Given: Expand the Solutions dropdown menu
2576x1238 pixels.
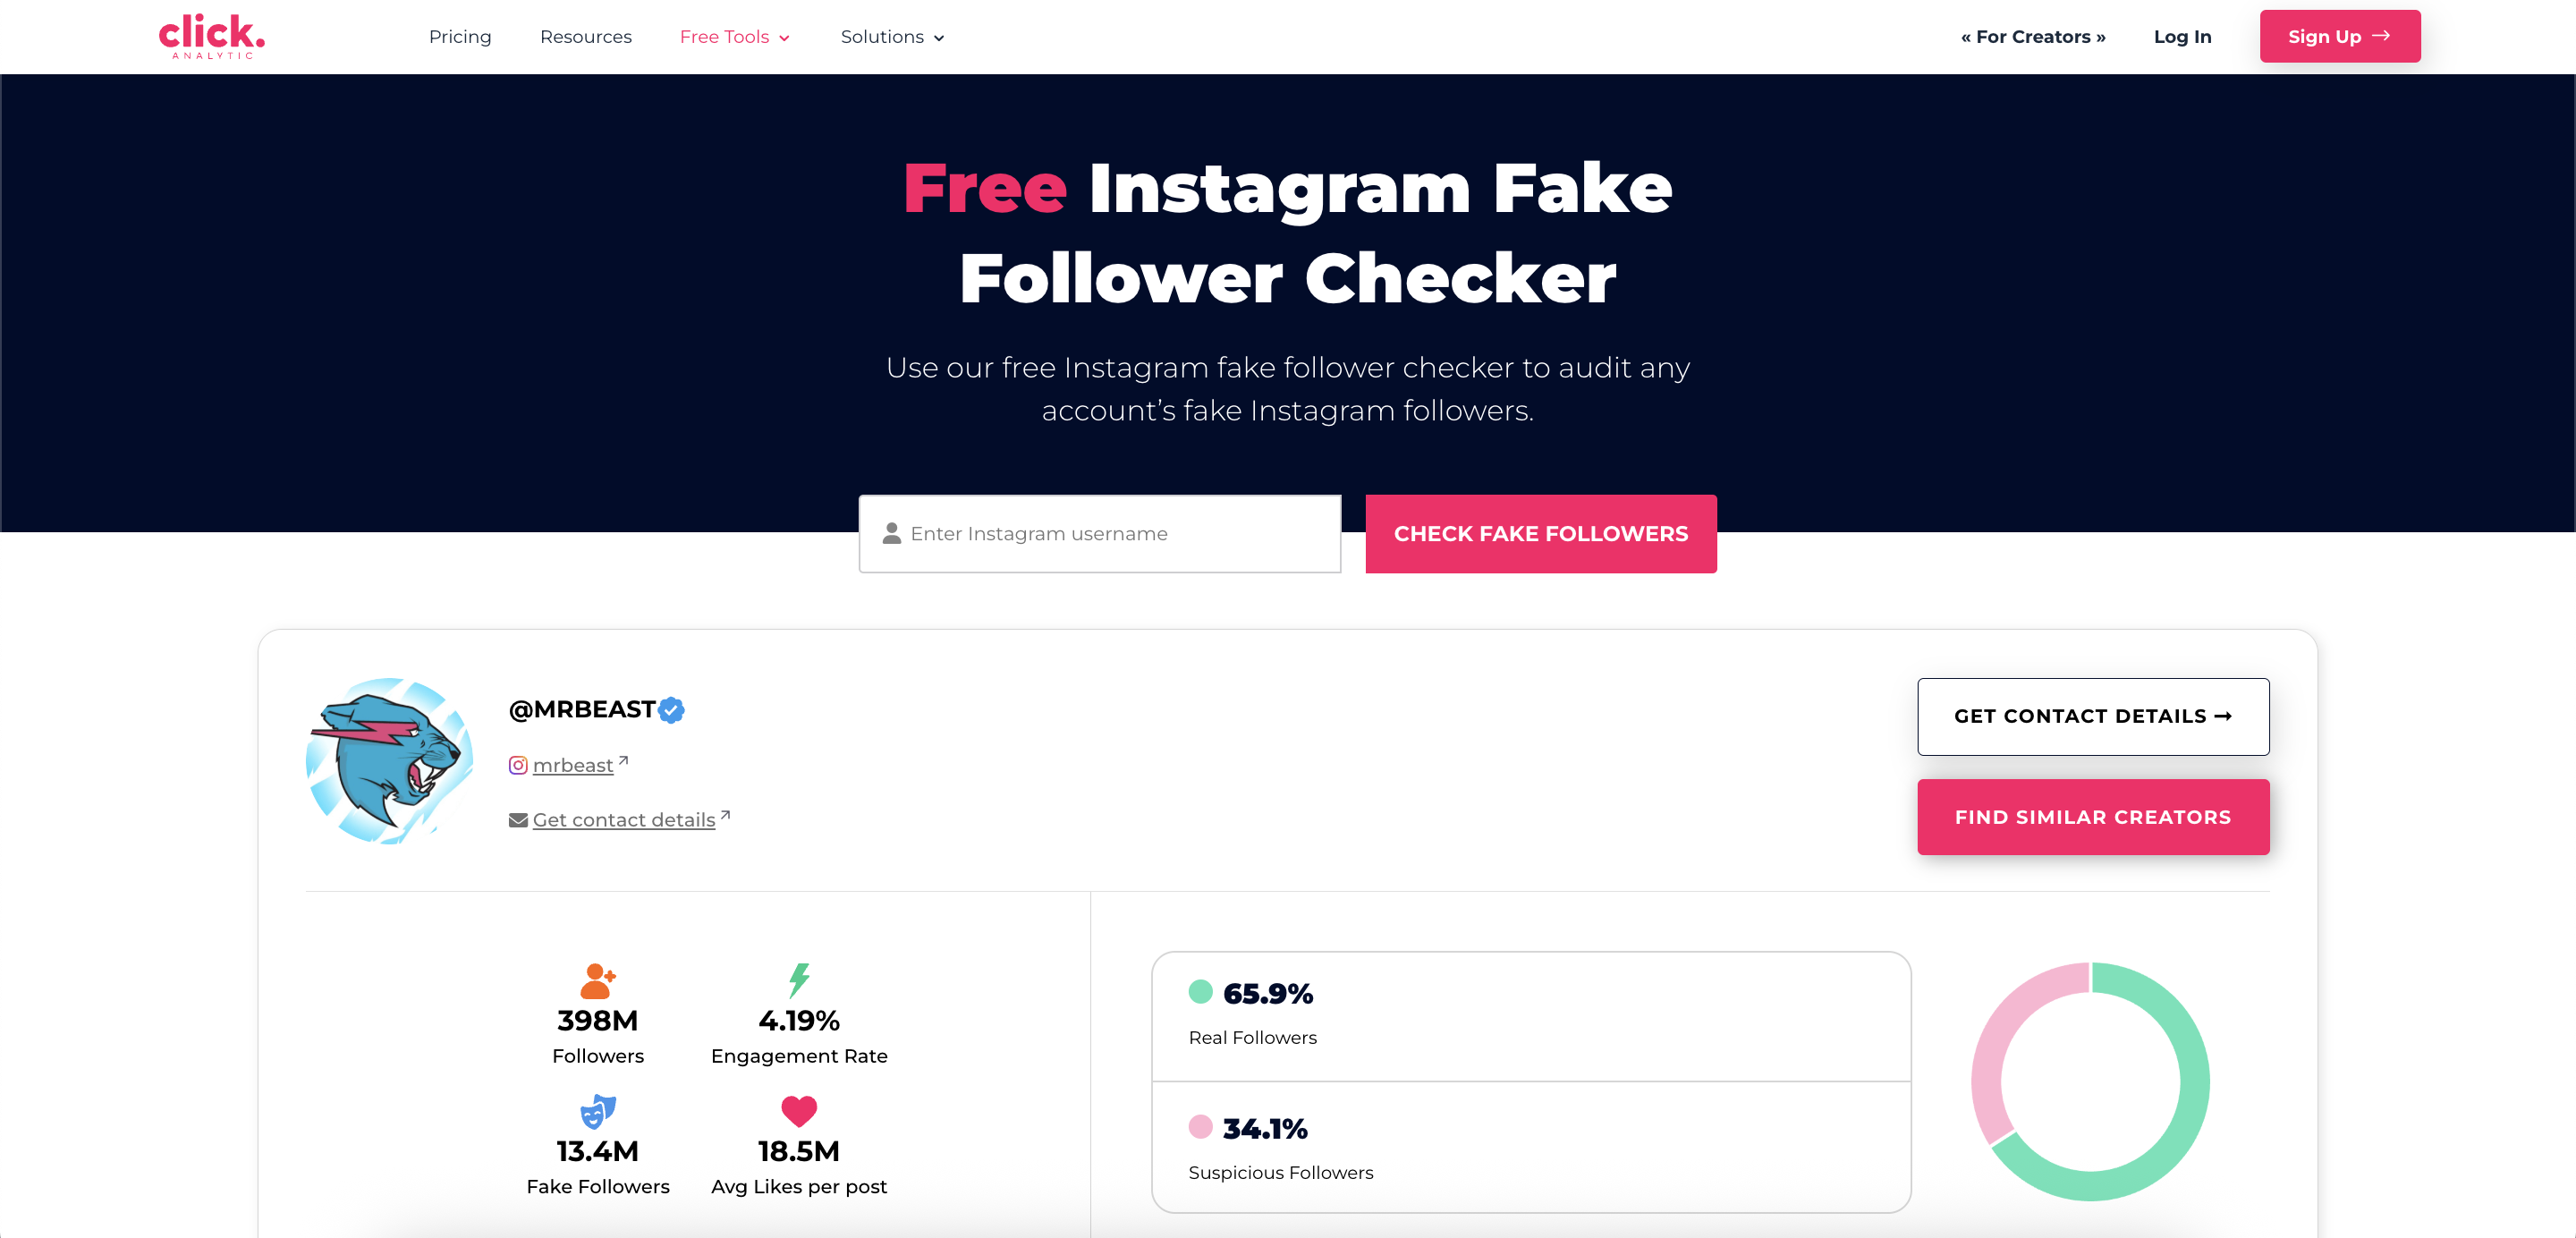Looking at the screenshot, I should (x=892, y=37).
